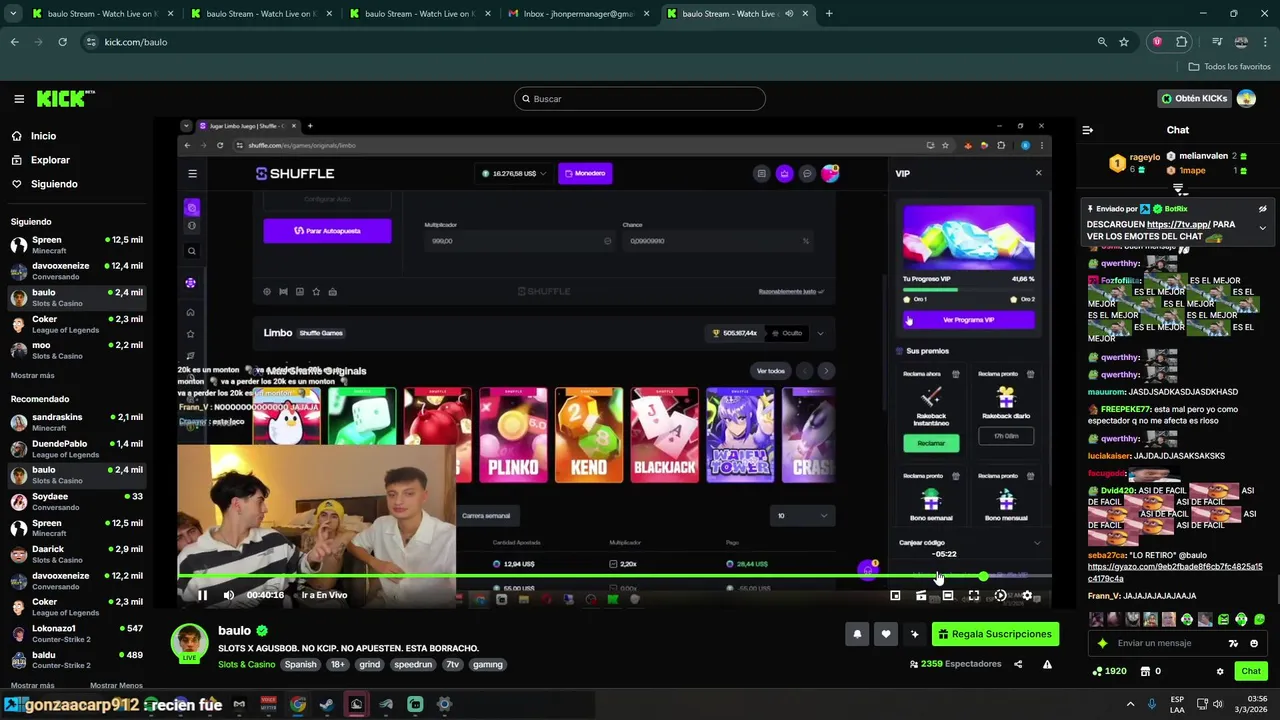This screenshot has width=1280, height=720.
Task: Open a new browser tab
Action: 829,14
